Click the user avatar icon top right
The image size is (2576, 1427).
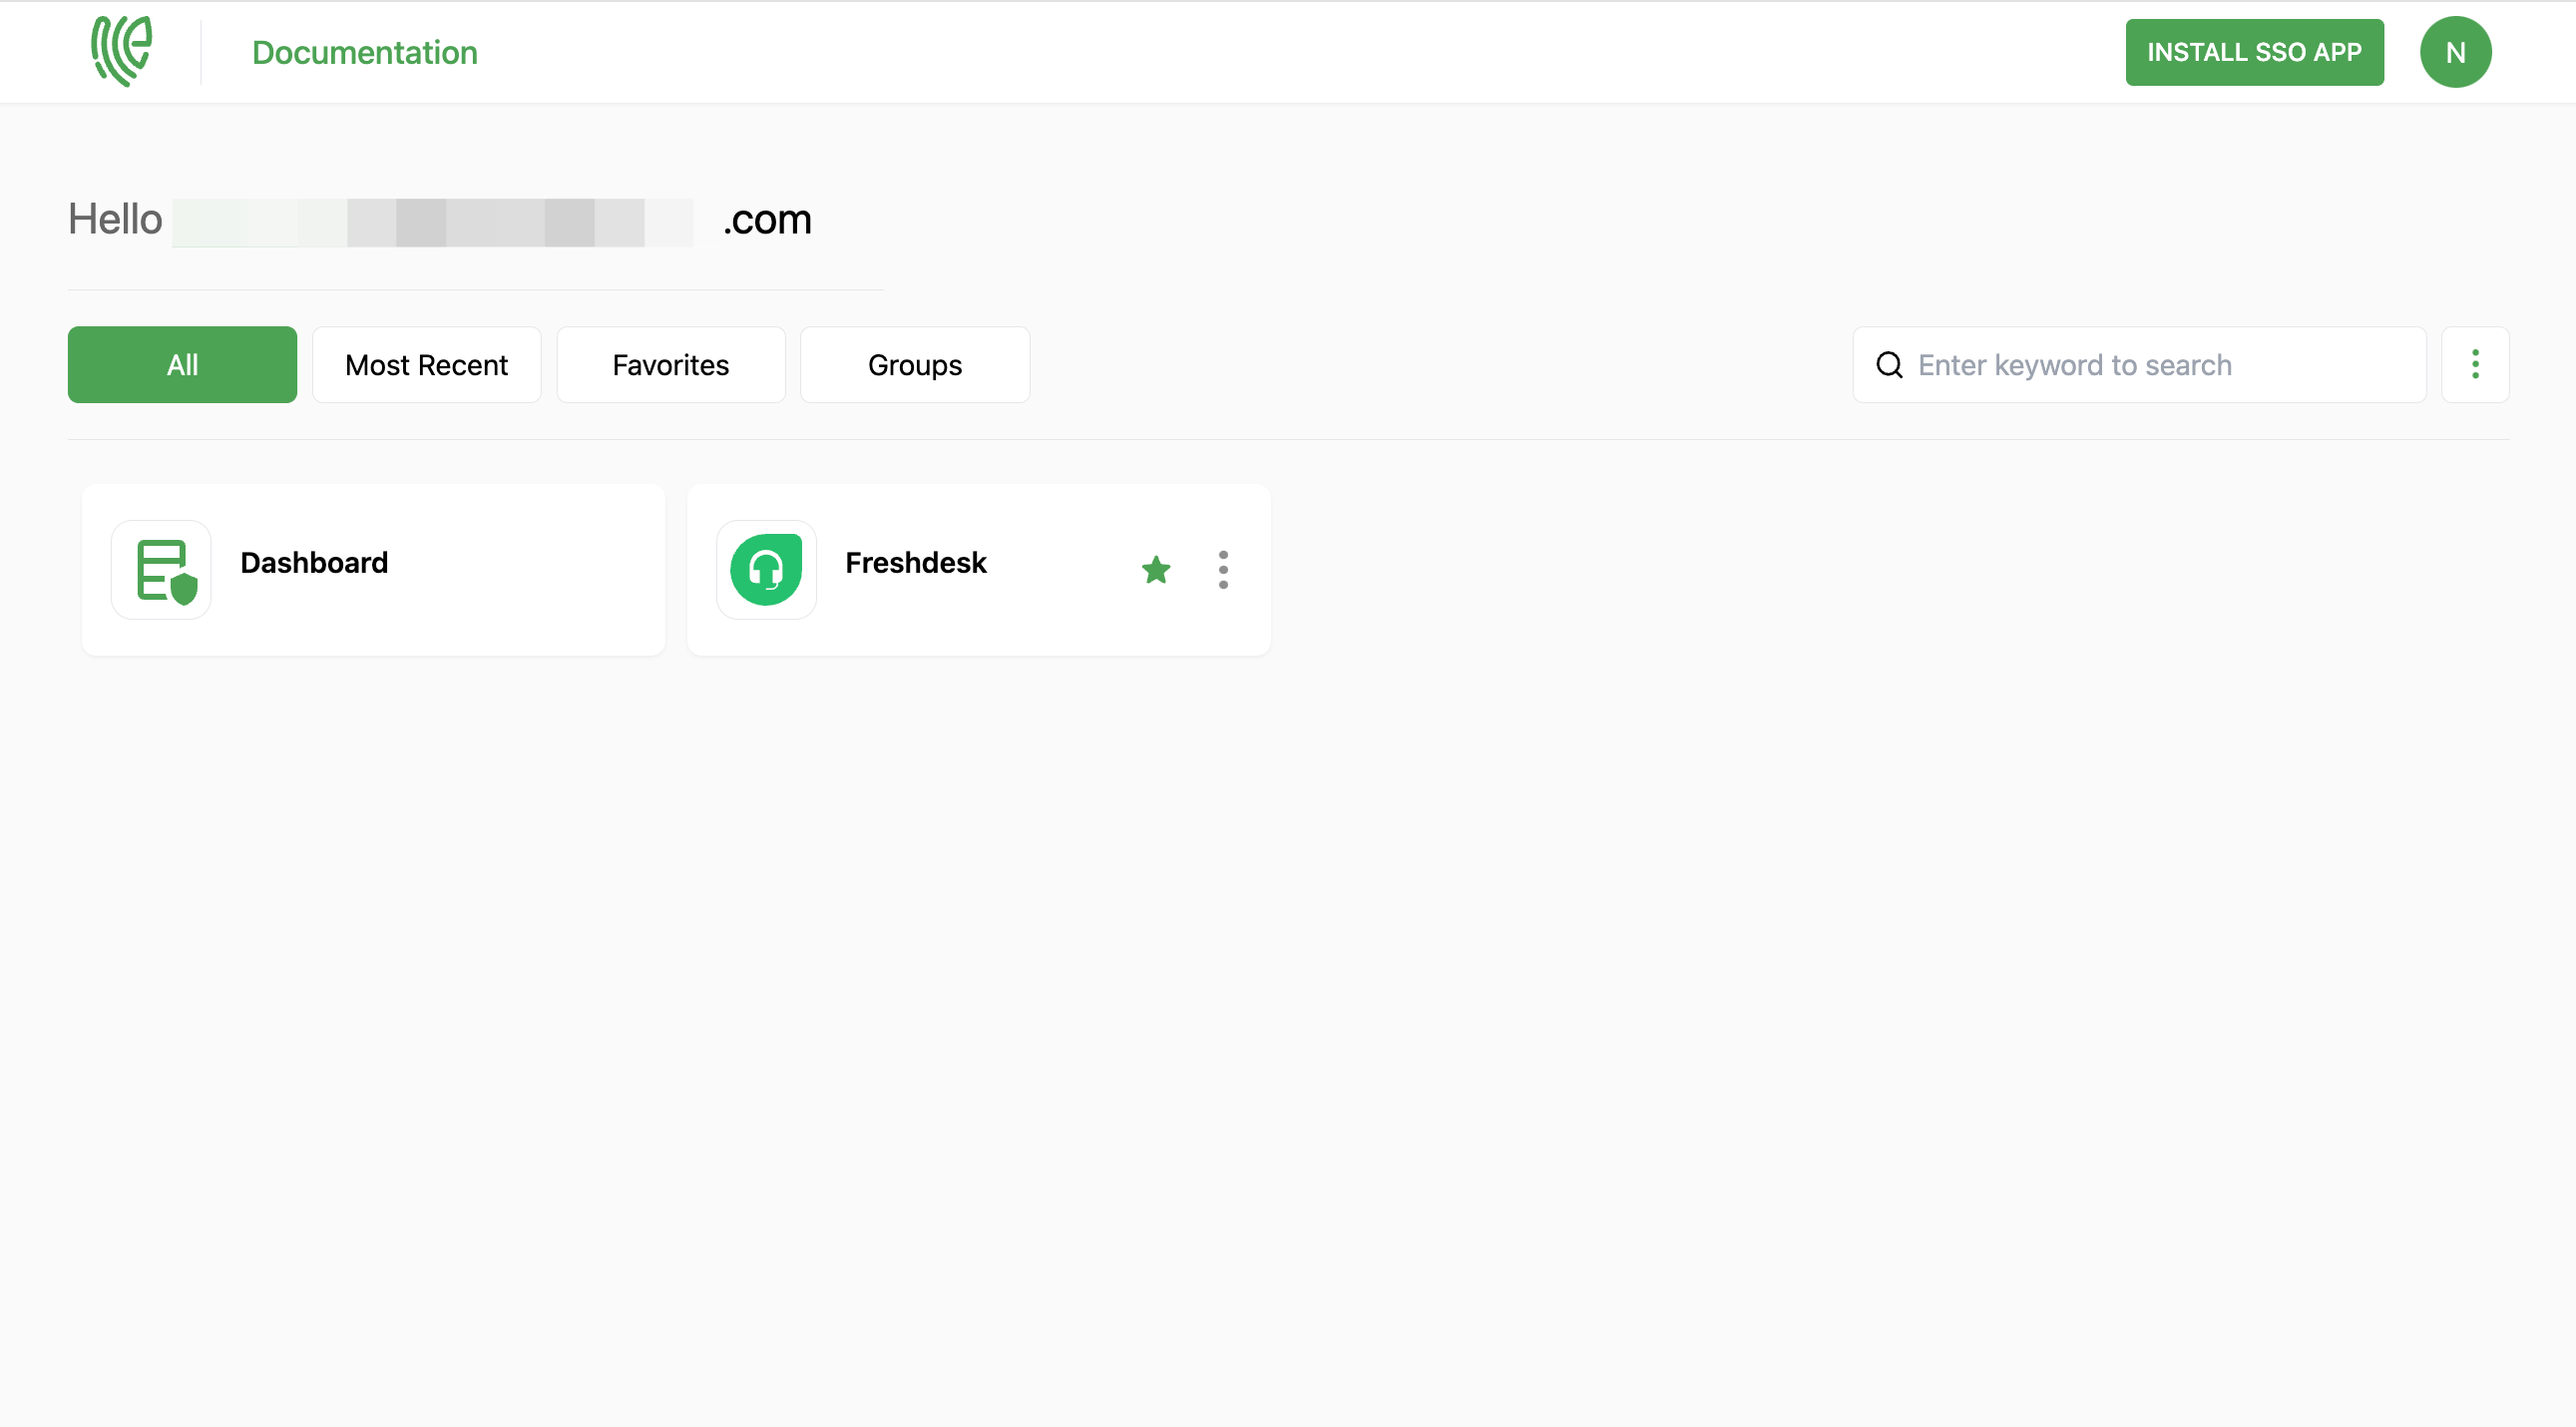pyautogui.click(x=2456, y=51)
